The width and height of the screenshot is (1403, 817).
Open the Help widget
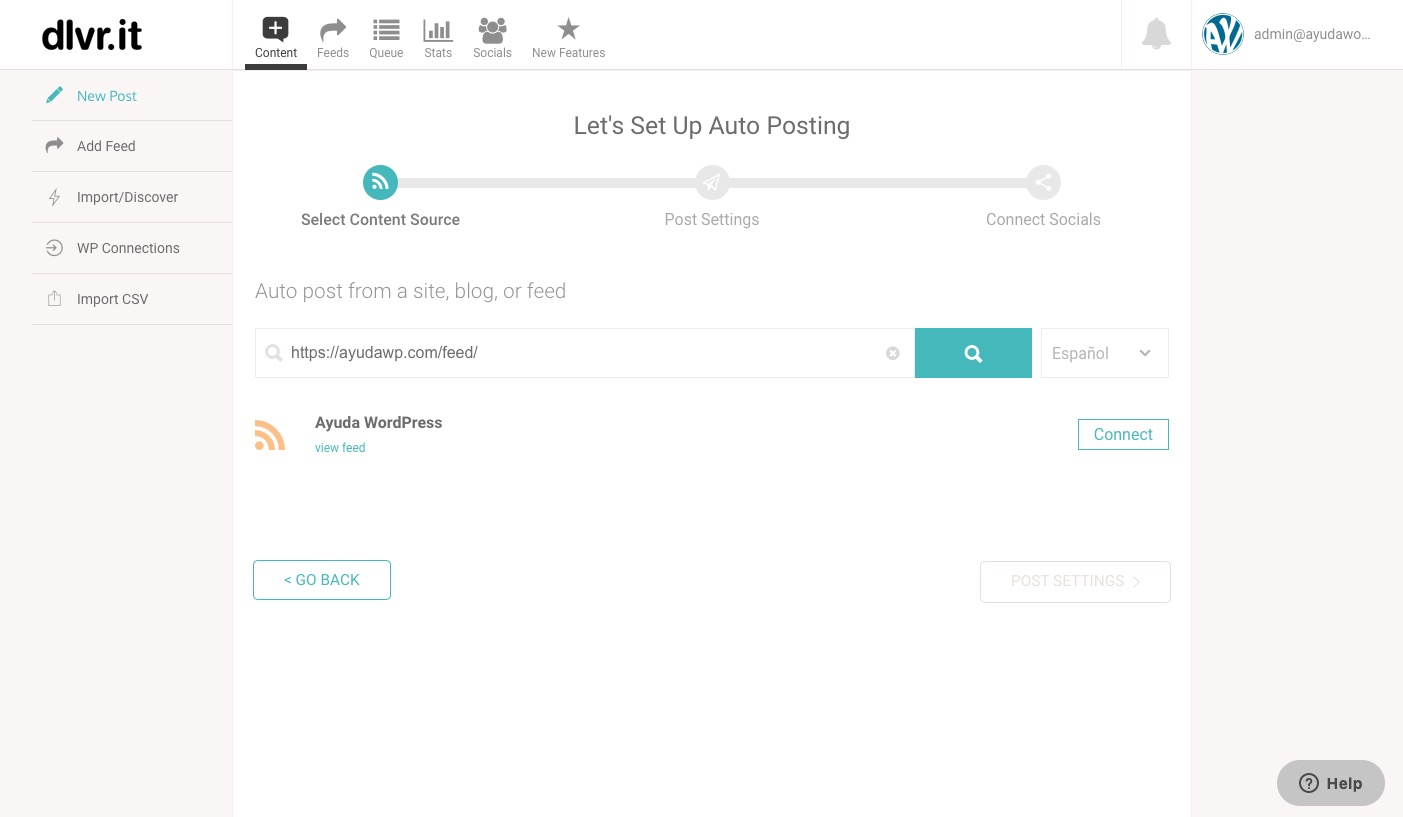(1330, 783)
